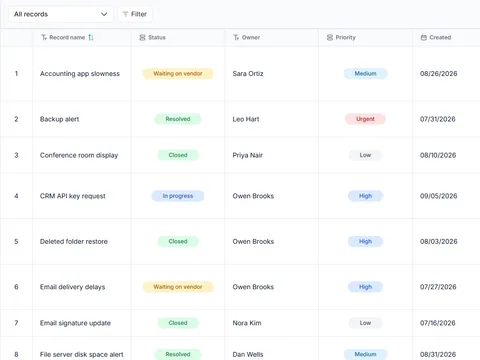
Task: Select the Created column header
Action: pyautogui.click(x=446, y=37)
